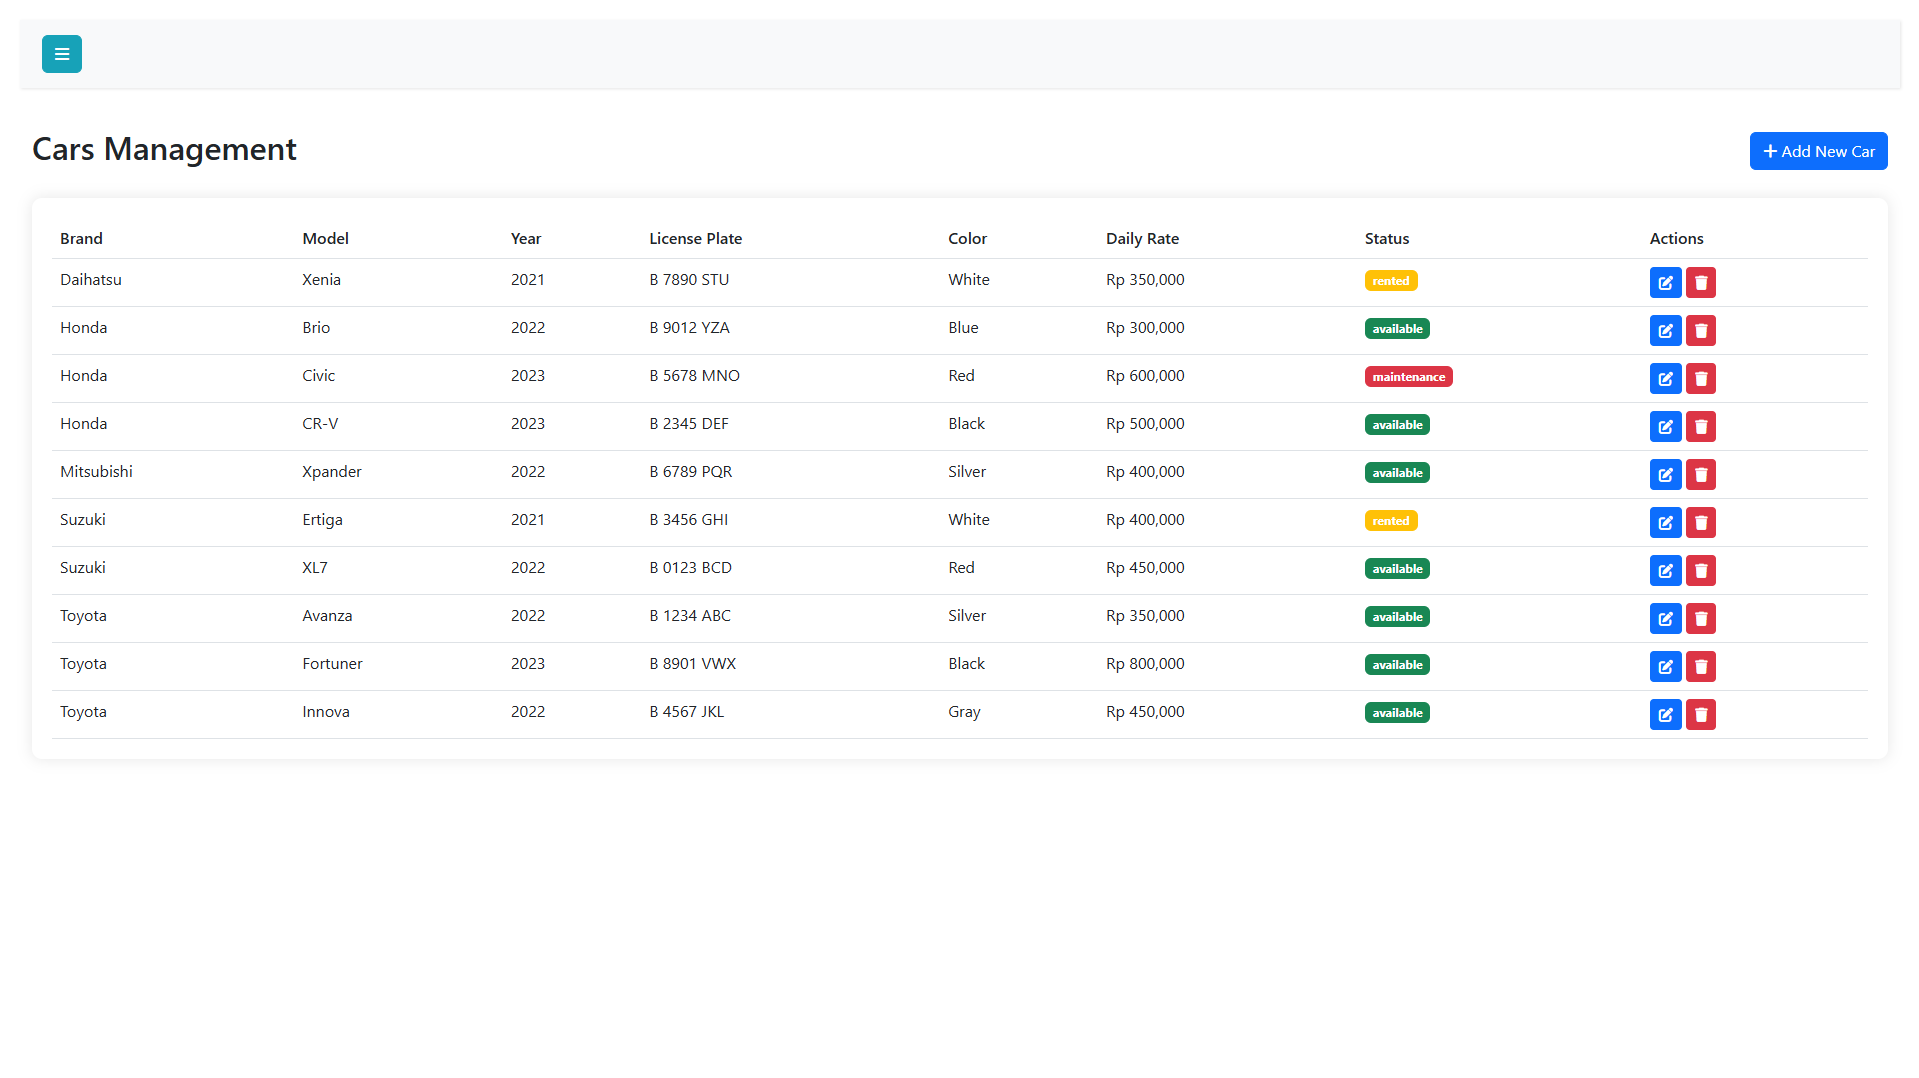This screenshot has height=1078, width=1919.
Task: Click the rented badge for Xenia
Action: tap(1391, 281)
